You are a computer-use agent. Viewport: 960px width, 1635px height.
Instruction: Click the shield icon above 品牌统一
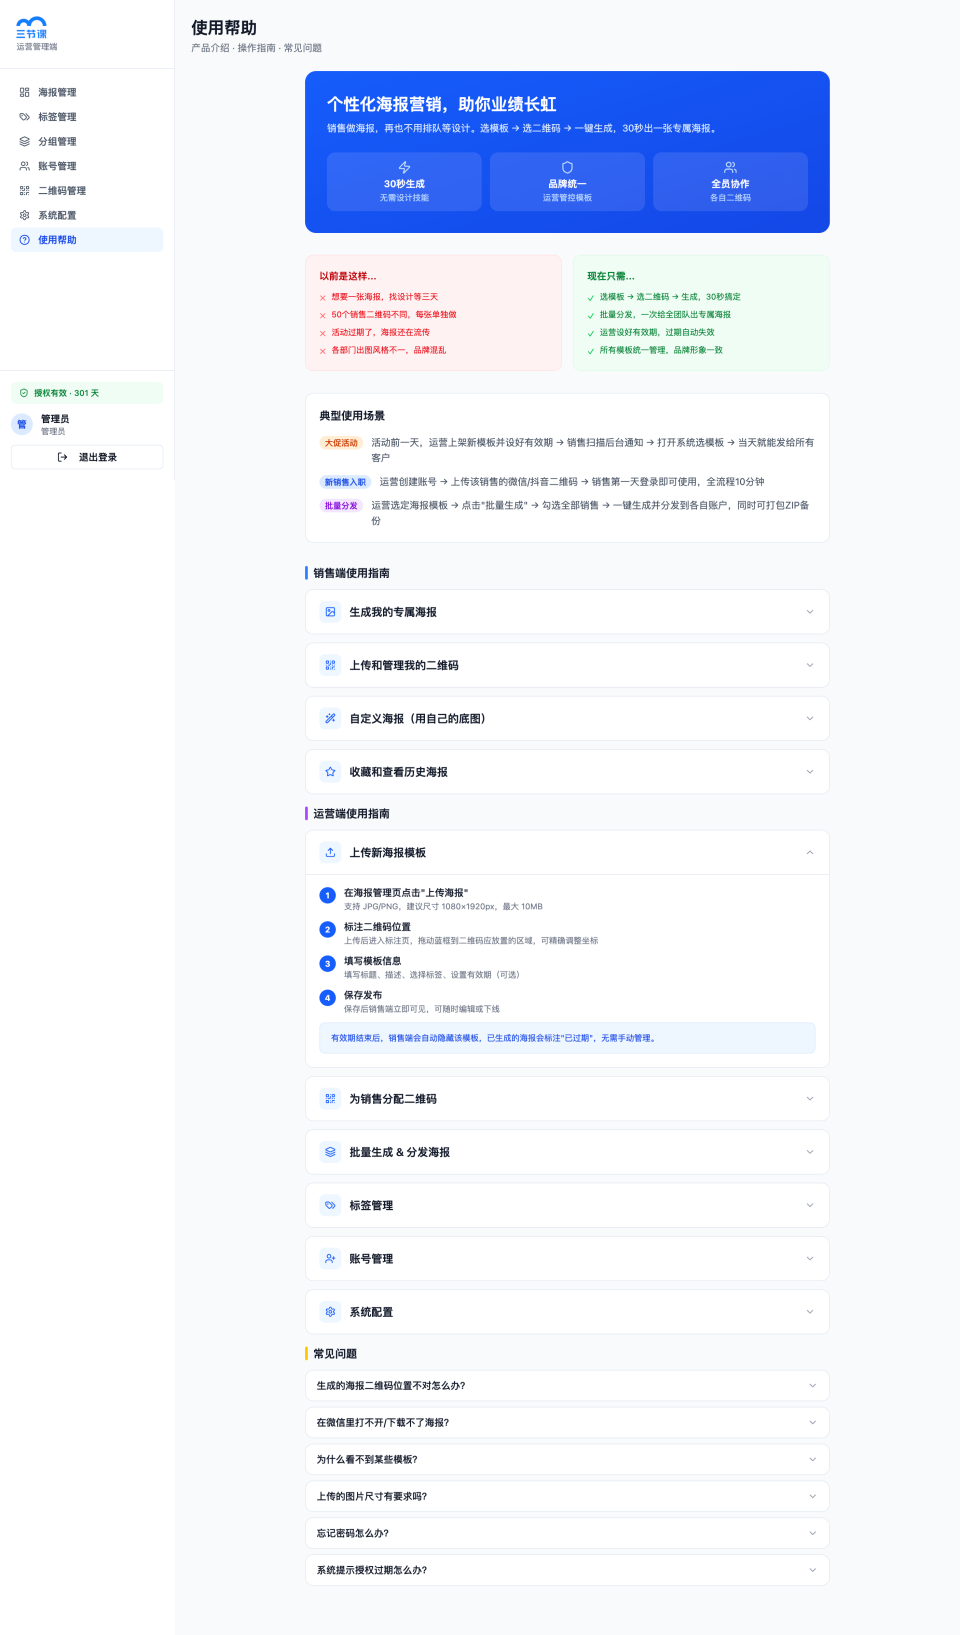[567, 167]
